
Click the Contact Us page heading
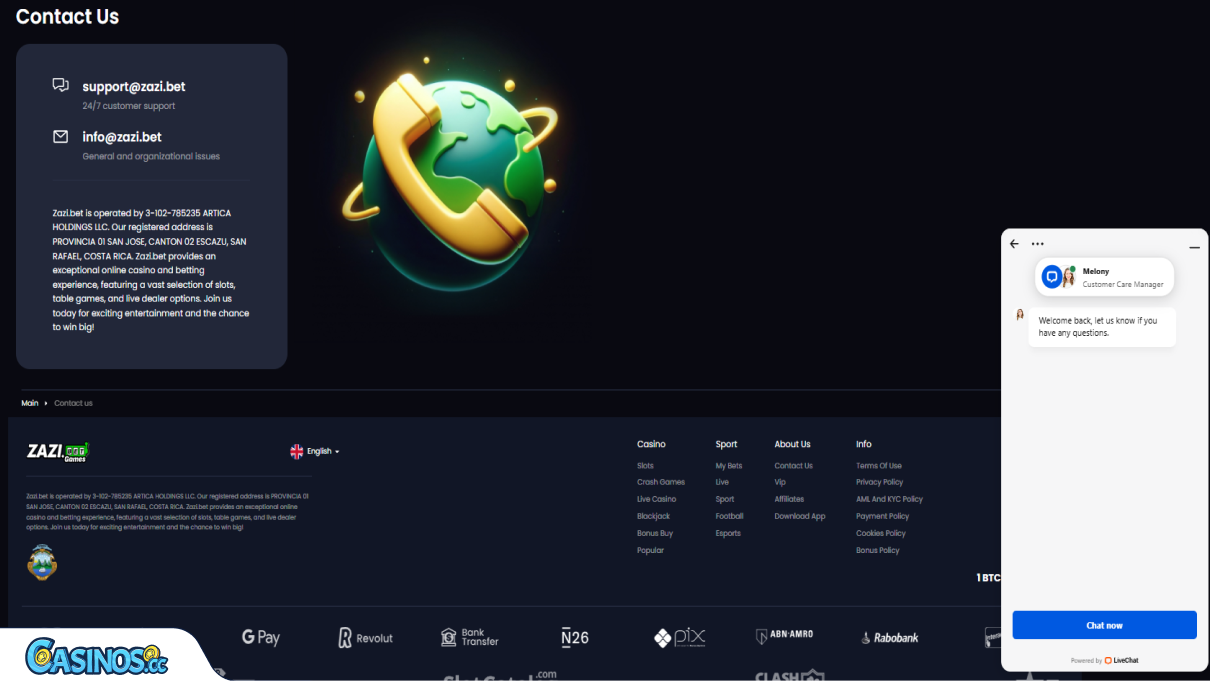pos(67,16)
